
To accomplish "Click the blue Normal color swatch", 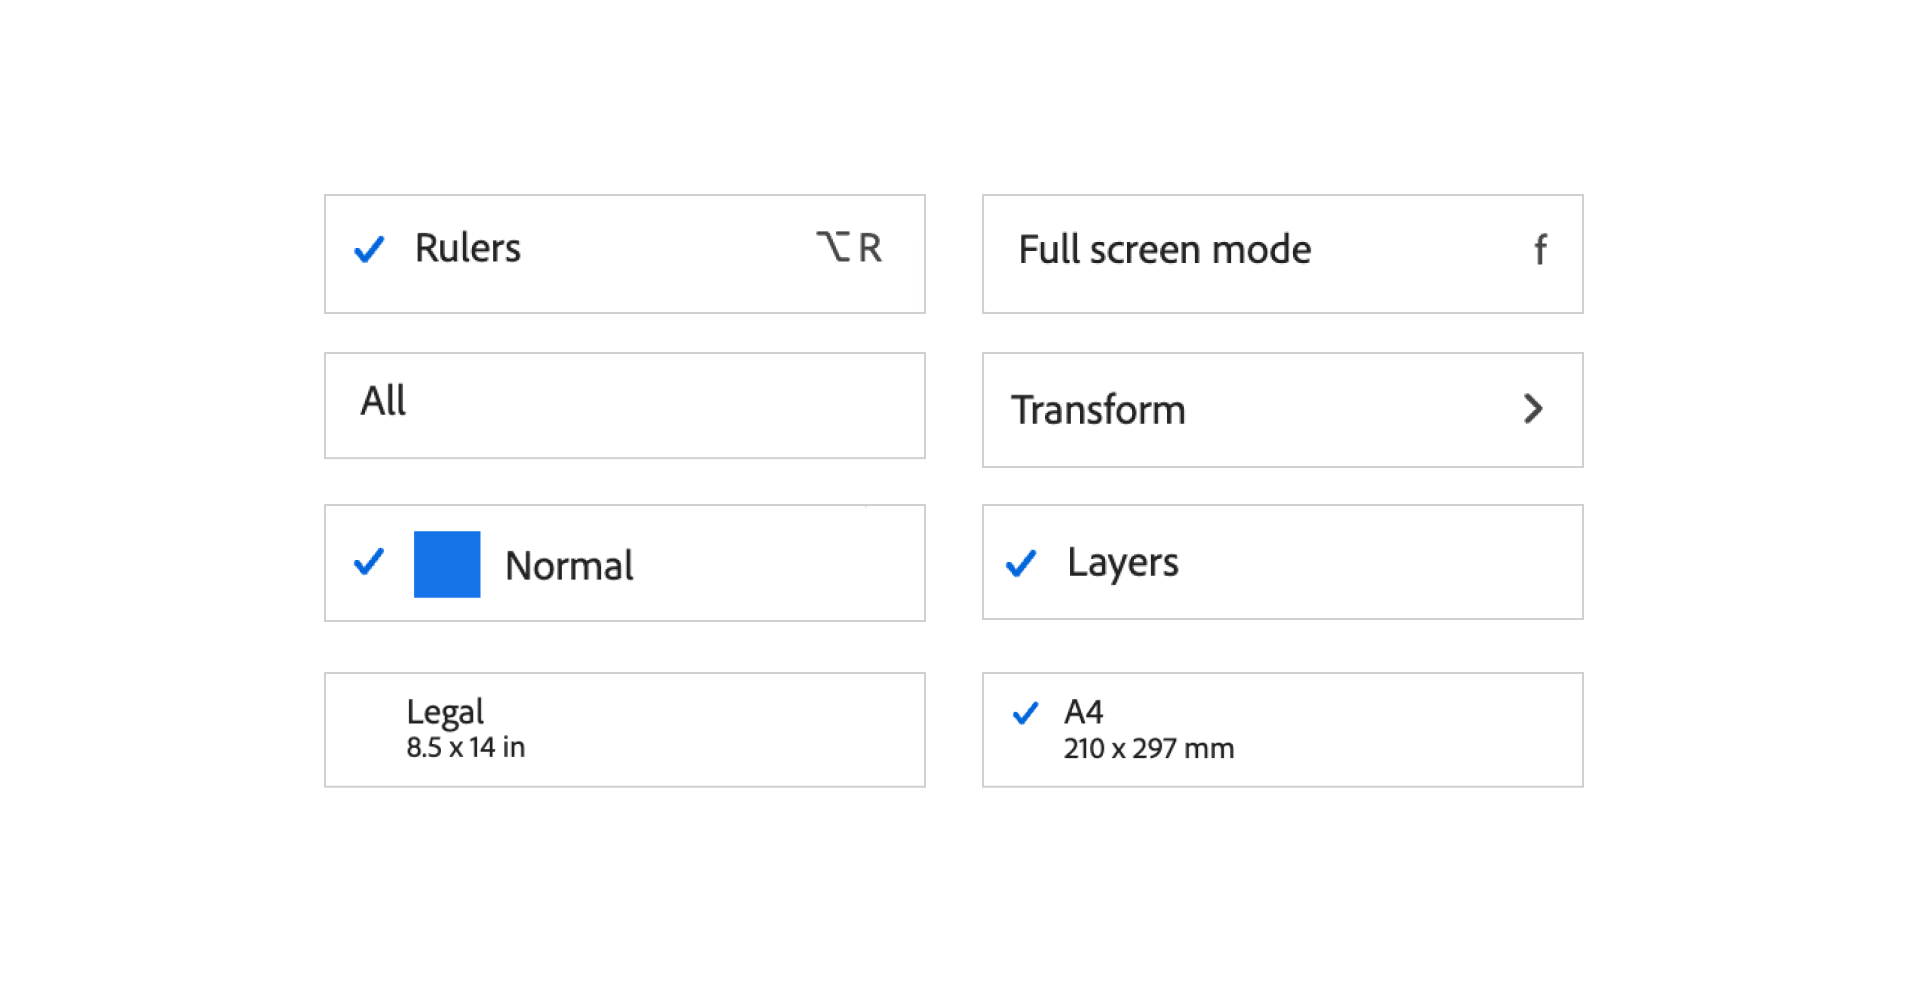I will click(447, 564).
